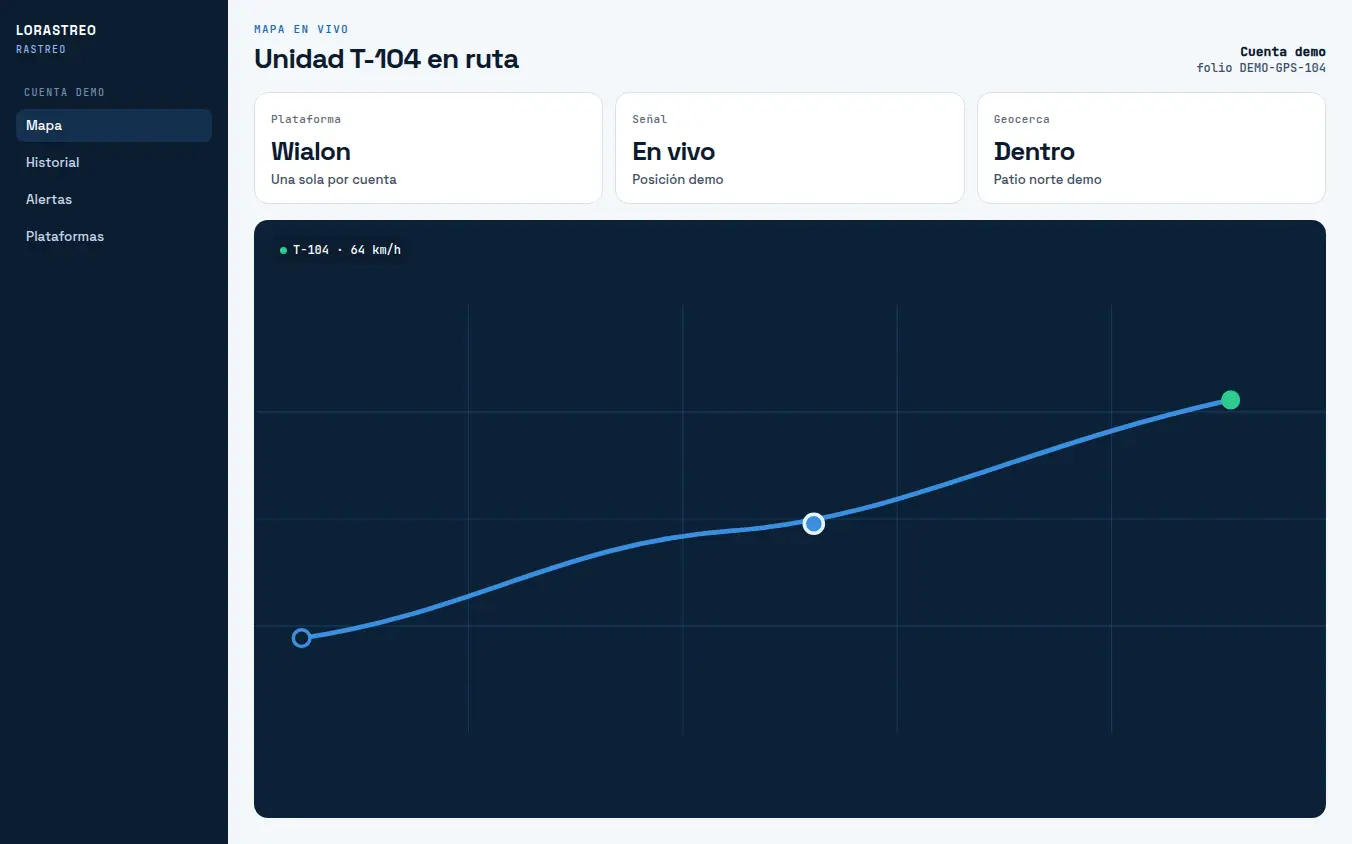Open the Plataforma Wialon card
The height and width of the screenshot is (844, 1352).
point(428,148)
